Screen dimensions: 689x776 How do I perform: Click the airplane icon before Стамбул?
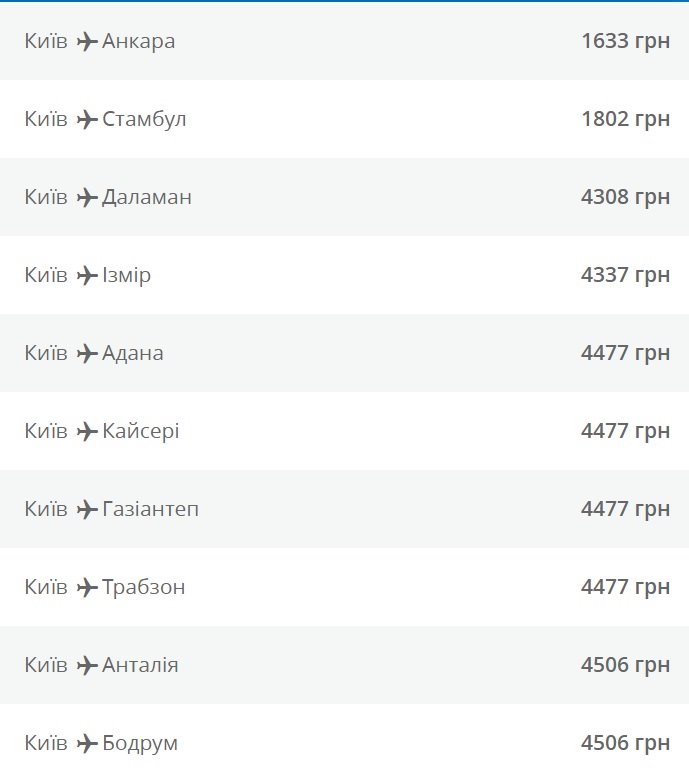pos(87,120)
